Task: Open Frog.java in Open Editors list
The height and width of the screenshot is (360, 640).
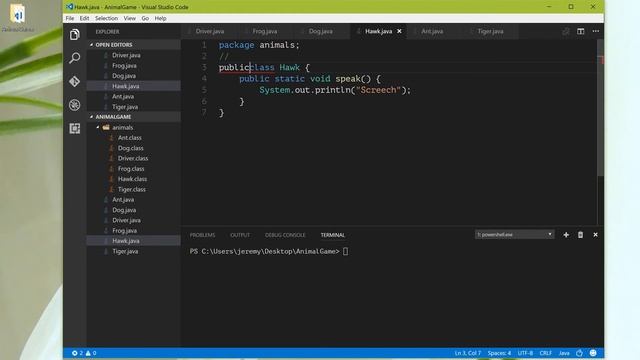Action: pyautogui.click(x=133, y=65)
